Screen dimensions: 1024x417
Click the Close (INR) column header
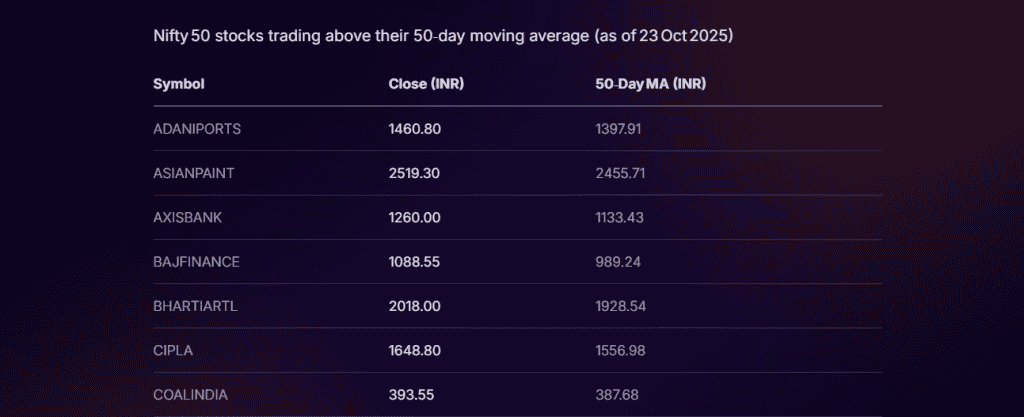coord(426,84)
